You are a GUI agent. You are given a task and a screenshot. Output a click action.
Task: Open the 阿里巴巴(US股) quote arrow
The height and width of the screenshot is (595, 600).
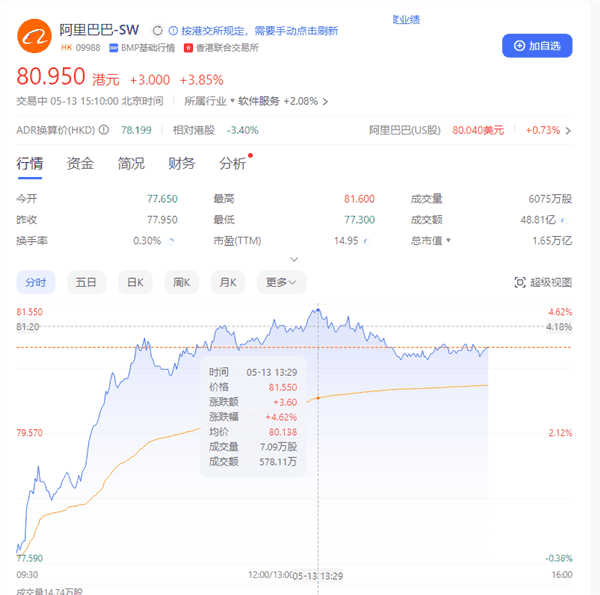click(x=568, y=131)
